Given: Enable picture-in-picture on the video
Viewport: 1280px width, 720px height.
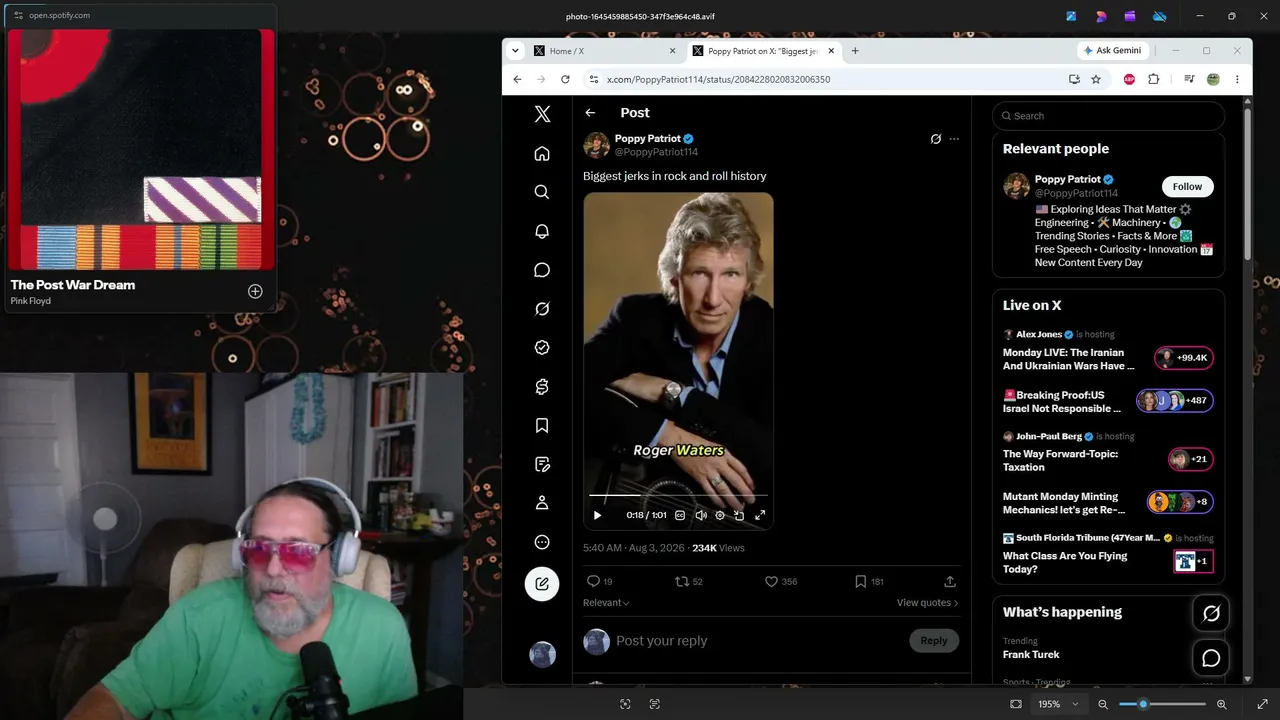Looking at the screenshot, I should 739,515.
